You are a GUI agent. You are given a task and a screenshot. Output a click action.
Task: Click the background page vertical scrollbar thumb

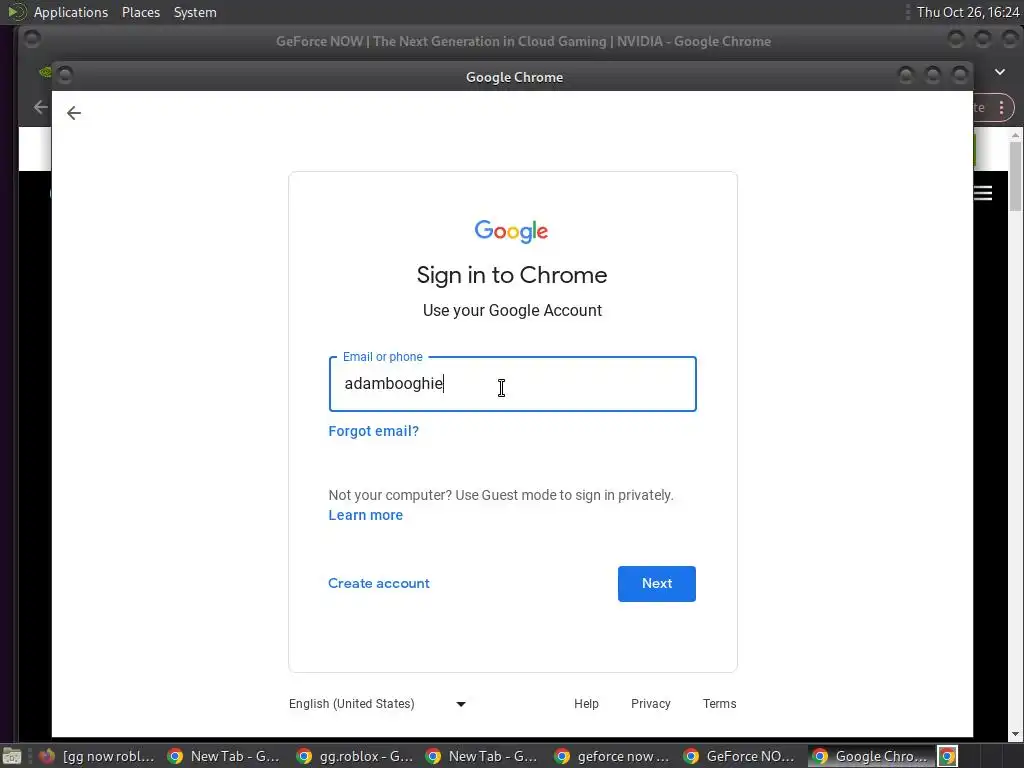click(1016, 176)
